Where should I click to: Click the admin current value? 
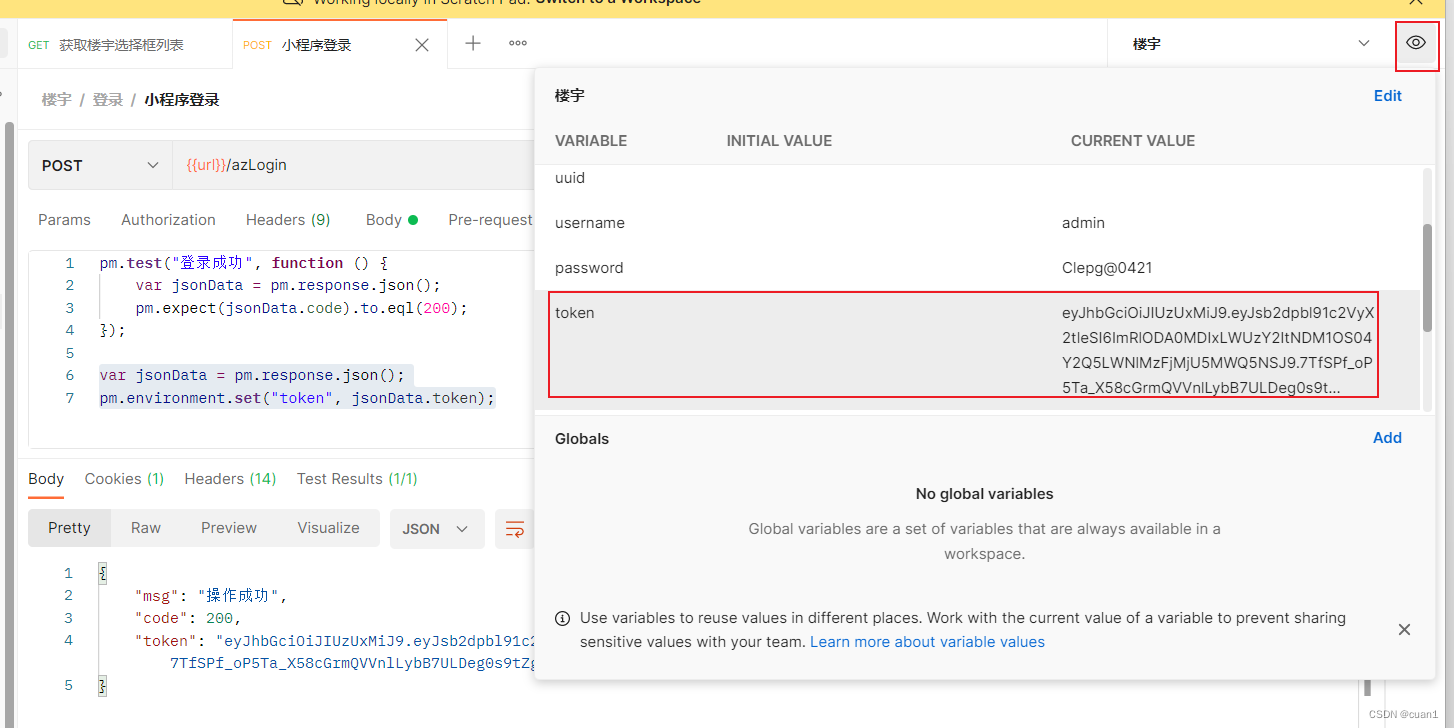tap(1083, 223)
